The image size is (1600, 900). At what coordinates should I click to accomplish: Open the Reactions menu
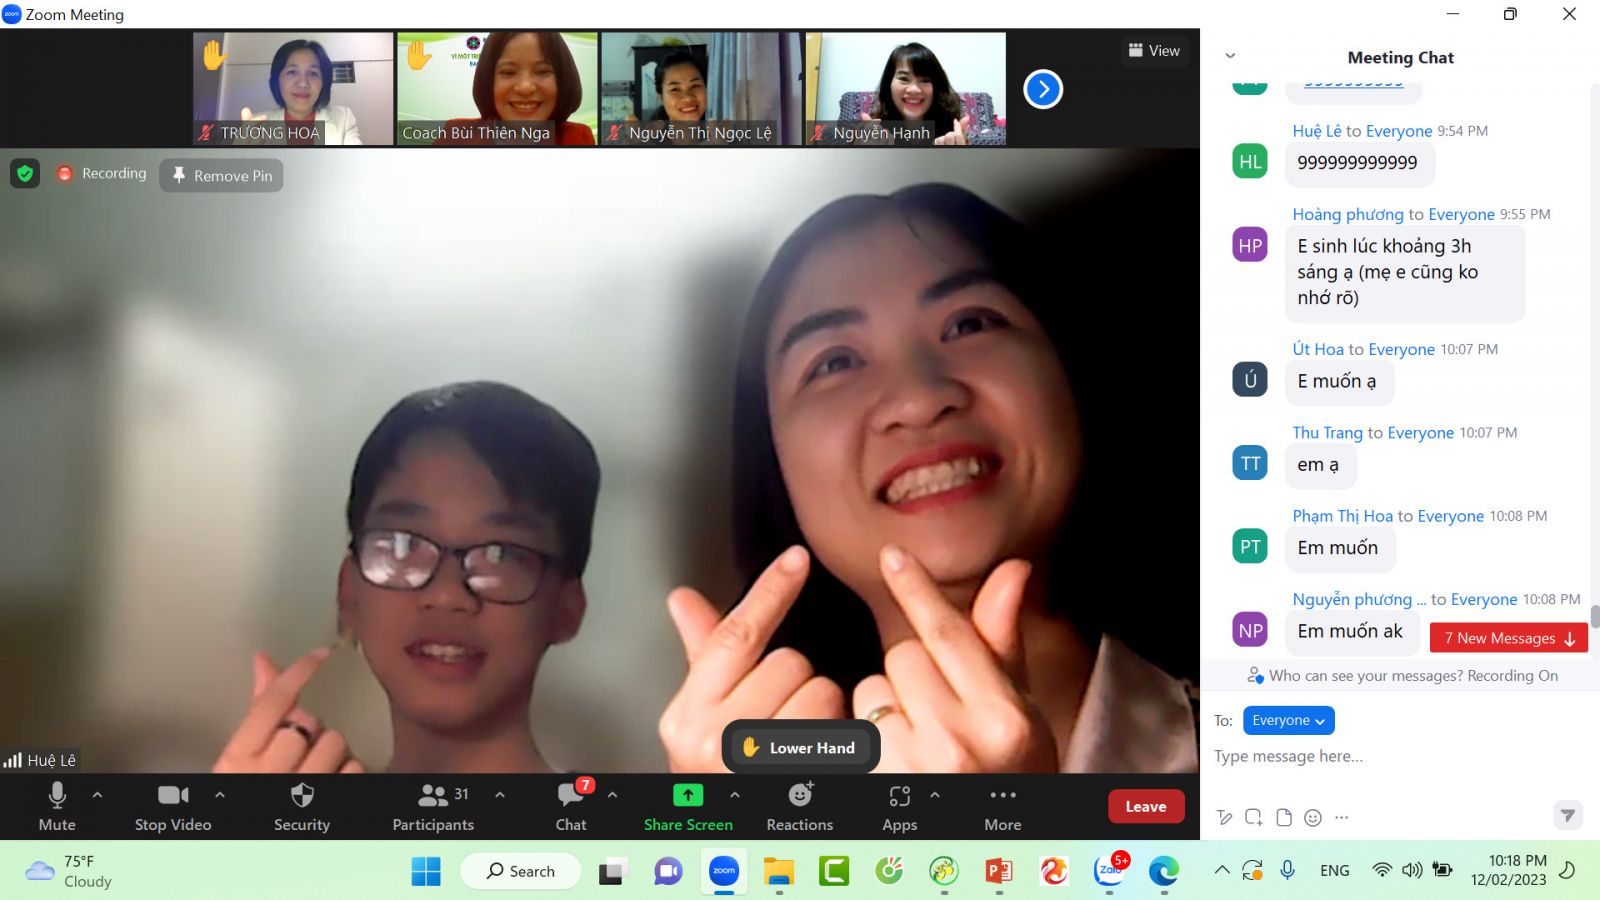tap(799, 796)
